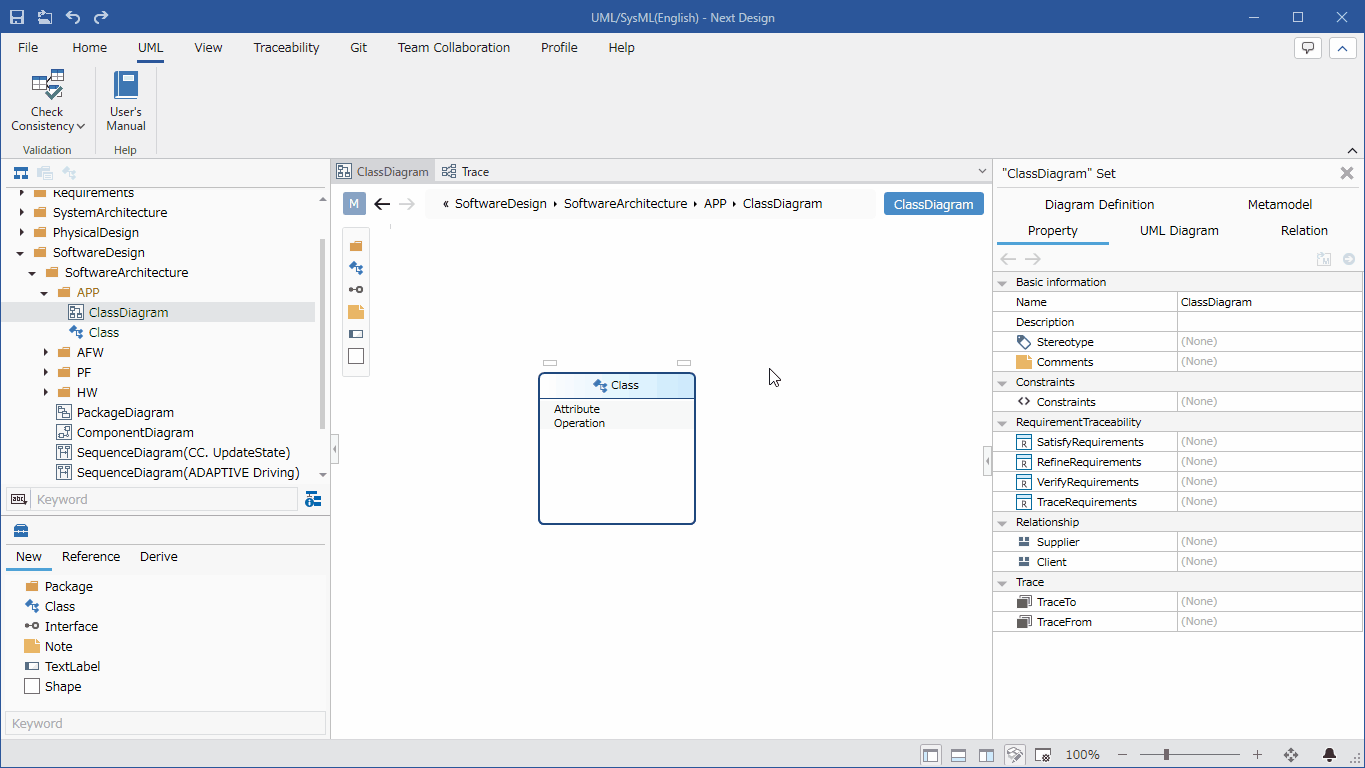
Task: Collapse the right pane with splitter arrow
Action: [988, 461]
